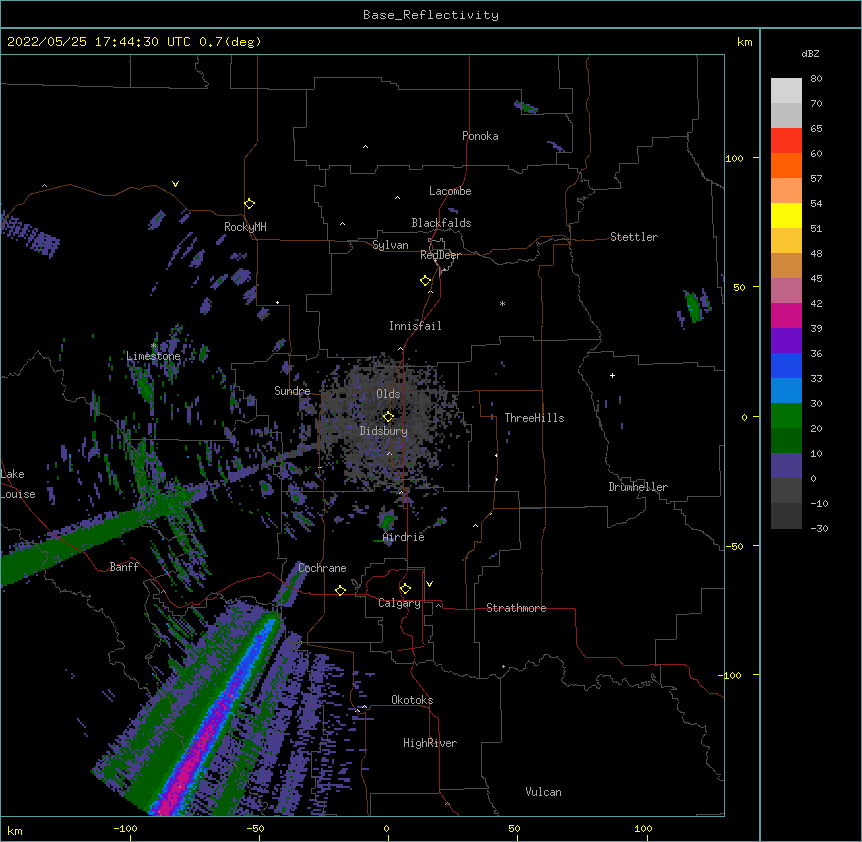Screen dimensions: 862x842
Task: Select the Cochrane label
Action: (x=322, y=568)
